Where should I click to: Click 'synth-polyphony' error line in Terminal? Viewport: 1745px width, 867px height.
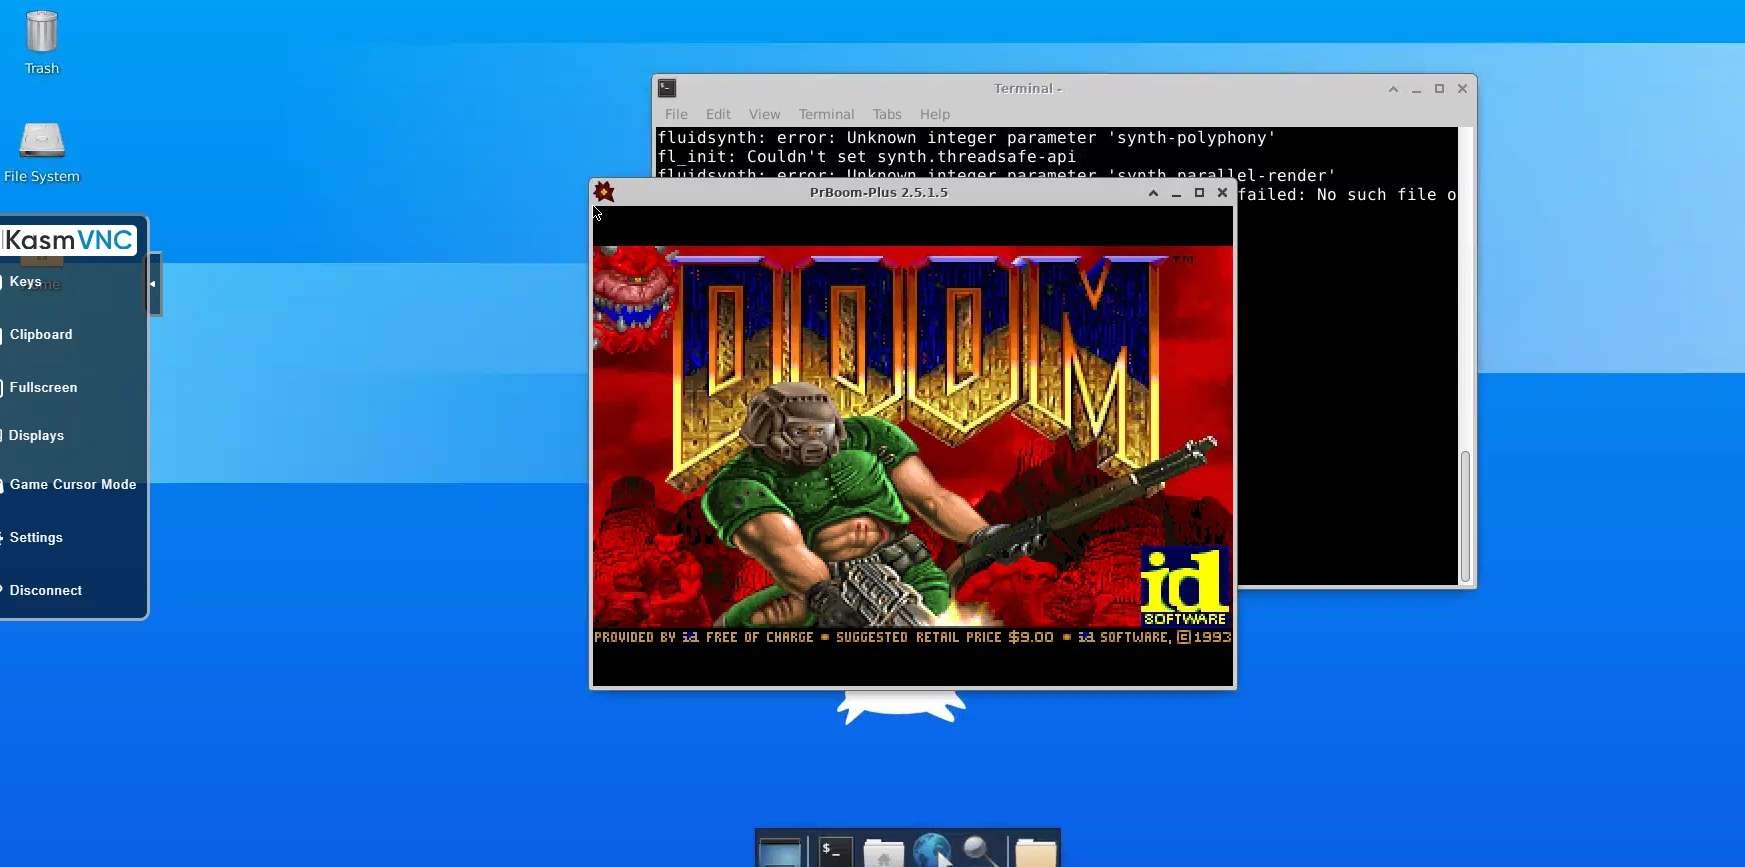coord(966,138)
